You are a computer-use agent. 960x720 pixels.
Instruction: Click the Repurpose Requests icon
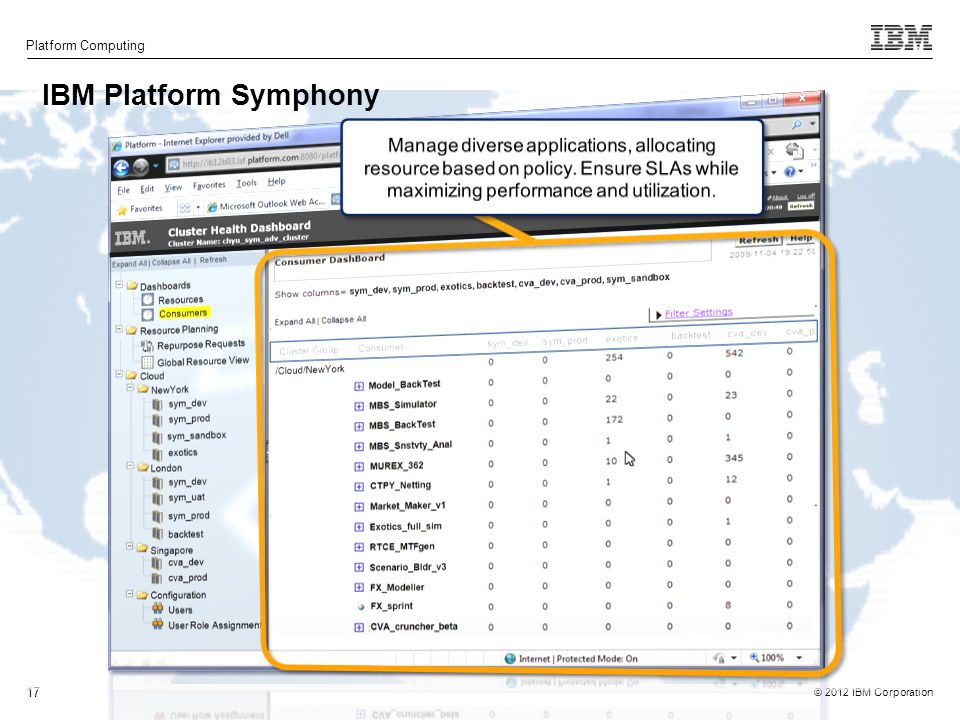click(x=147, y=347)
